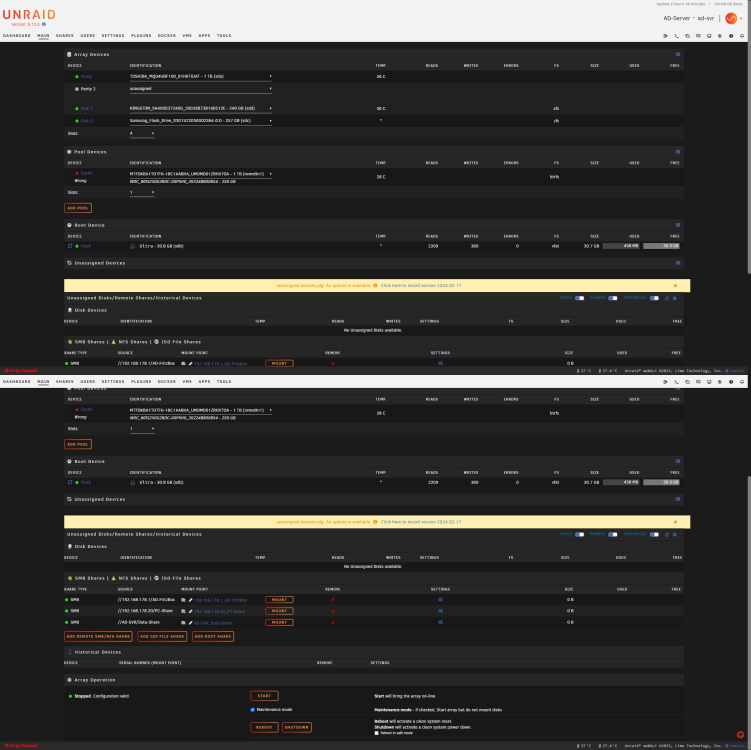This screenshot has height=750, width=751.
Task: Expand the caret next to user avatar
Action: (741, 19)
